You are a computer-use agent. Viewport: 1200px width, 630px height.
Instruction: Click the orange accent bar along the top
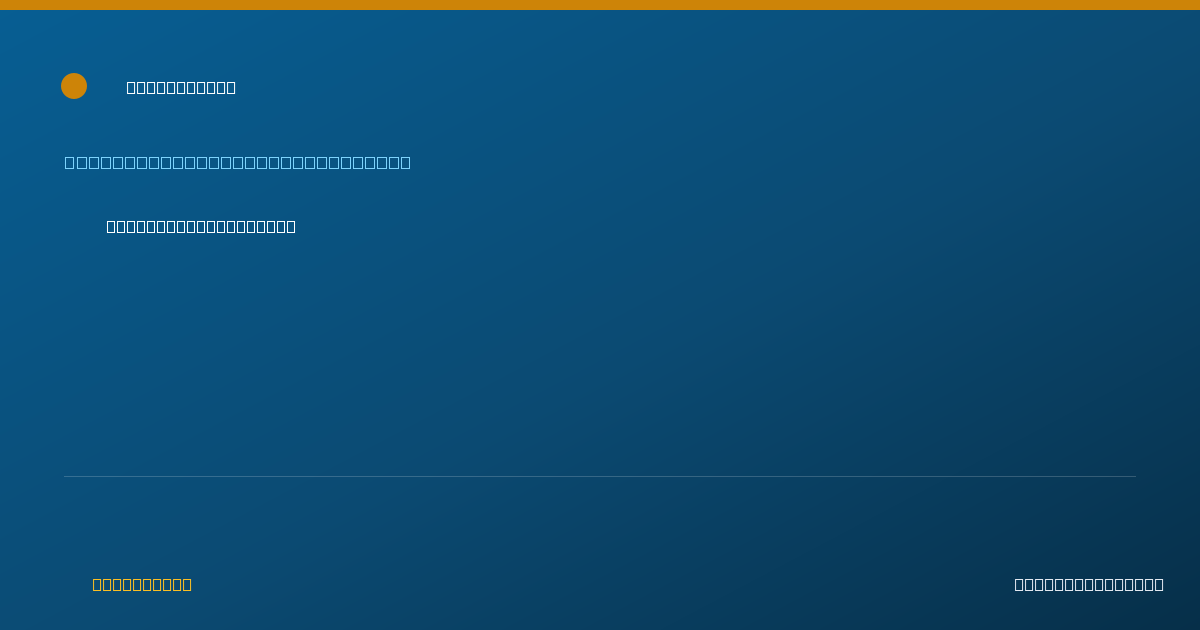pyautogui.click(x=600, y=5)
